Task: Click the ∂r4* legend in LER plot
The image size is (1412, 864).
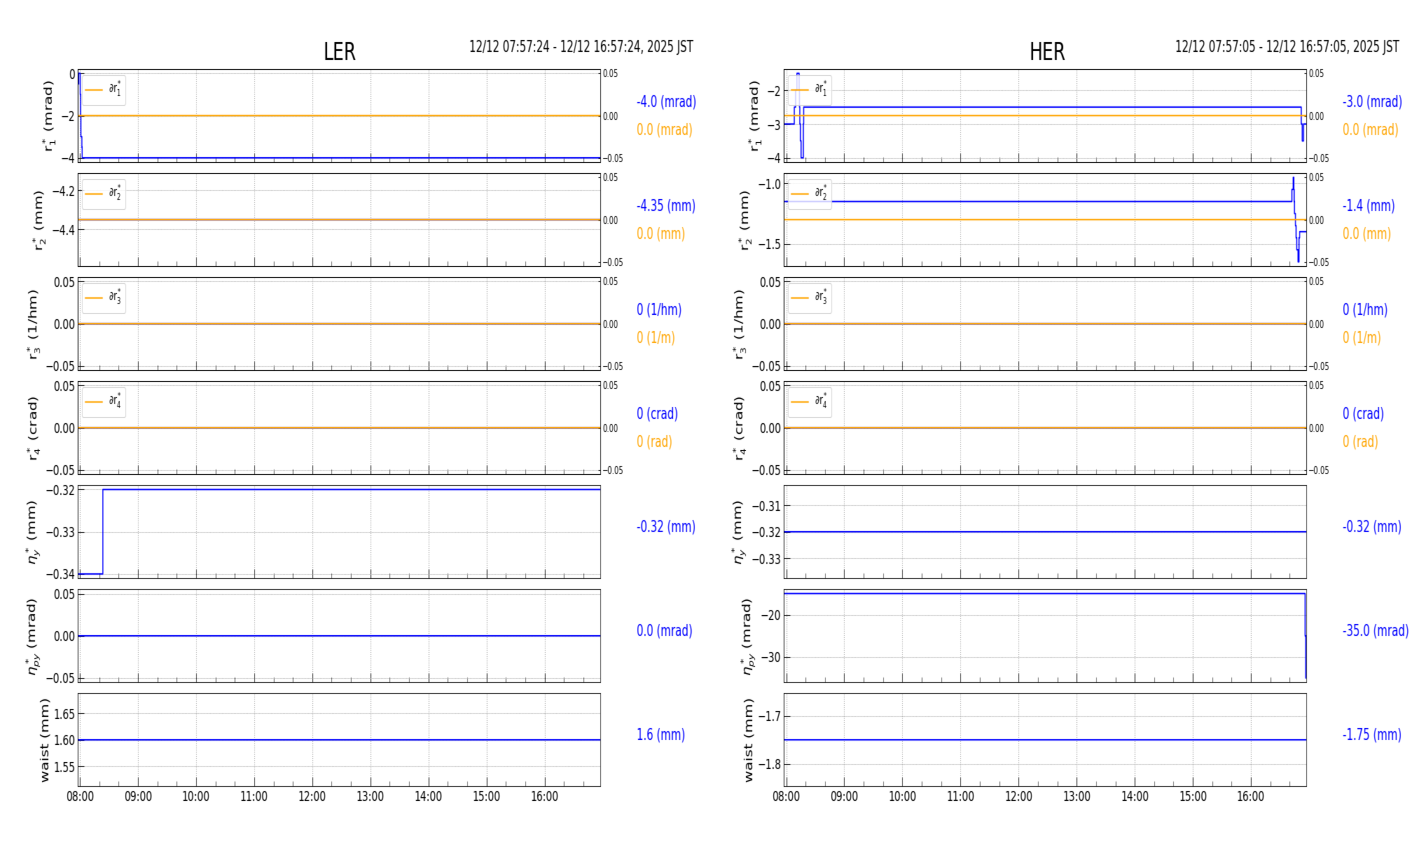Action: pos(104,402)
